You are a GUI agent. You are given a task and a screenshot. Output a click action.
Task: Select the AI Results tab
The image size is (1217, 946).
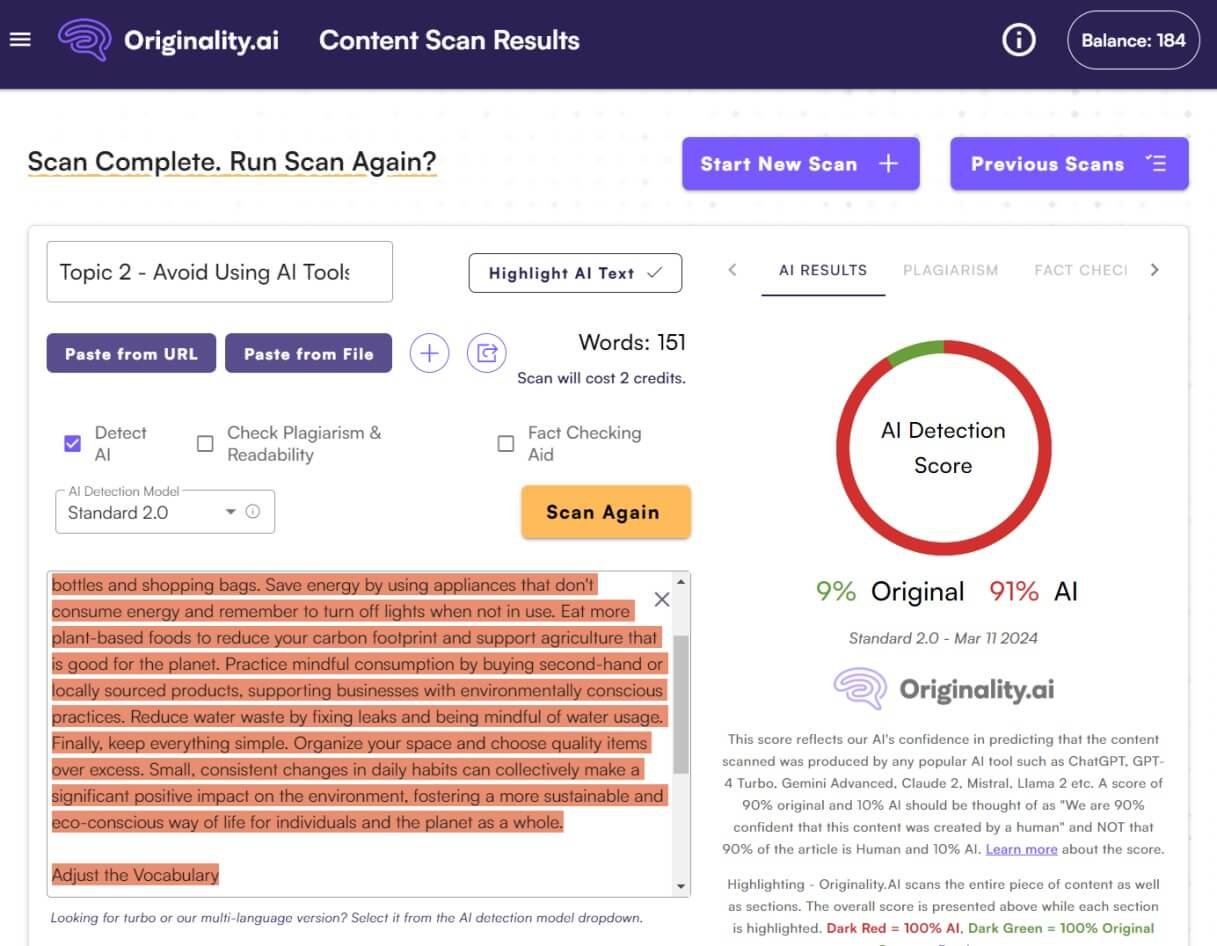[822, 270]
